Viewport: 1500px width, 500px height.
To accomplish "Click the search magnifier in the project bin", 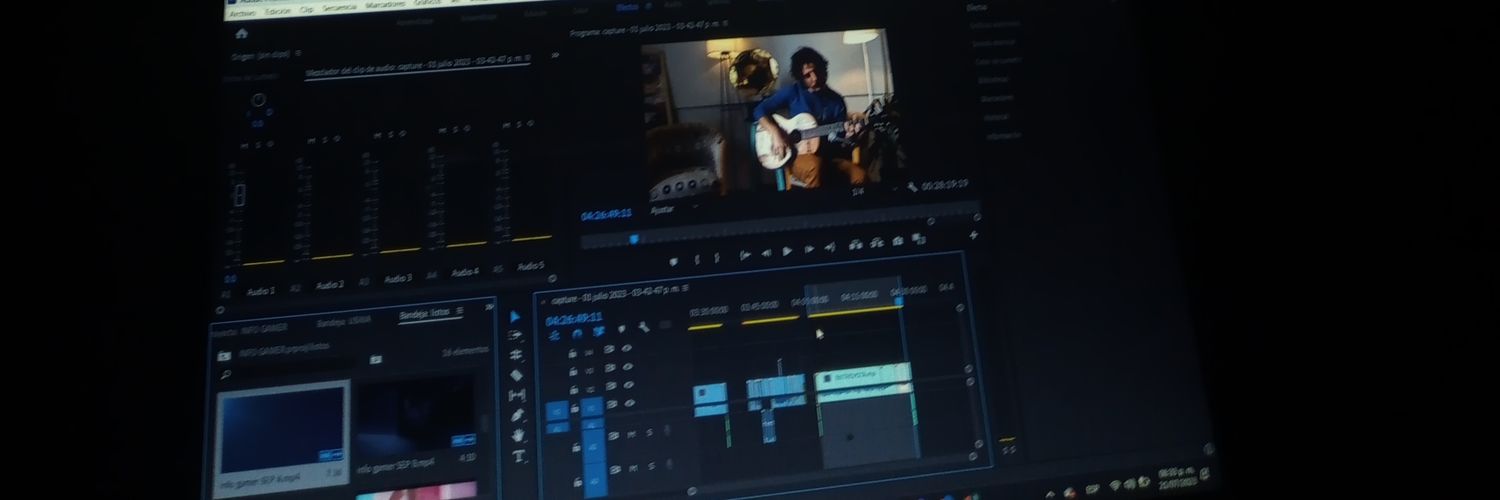I will 226,375.
